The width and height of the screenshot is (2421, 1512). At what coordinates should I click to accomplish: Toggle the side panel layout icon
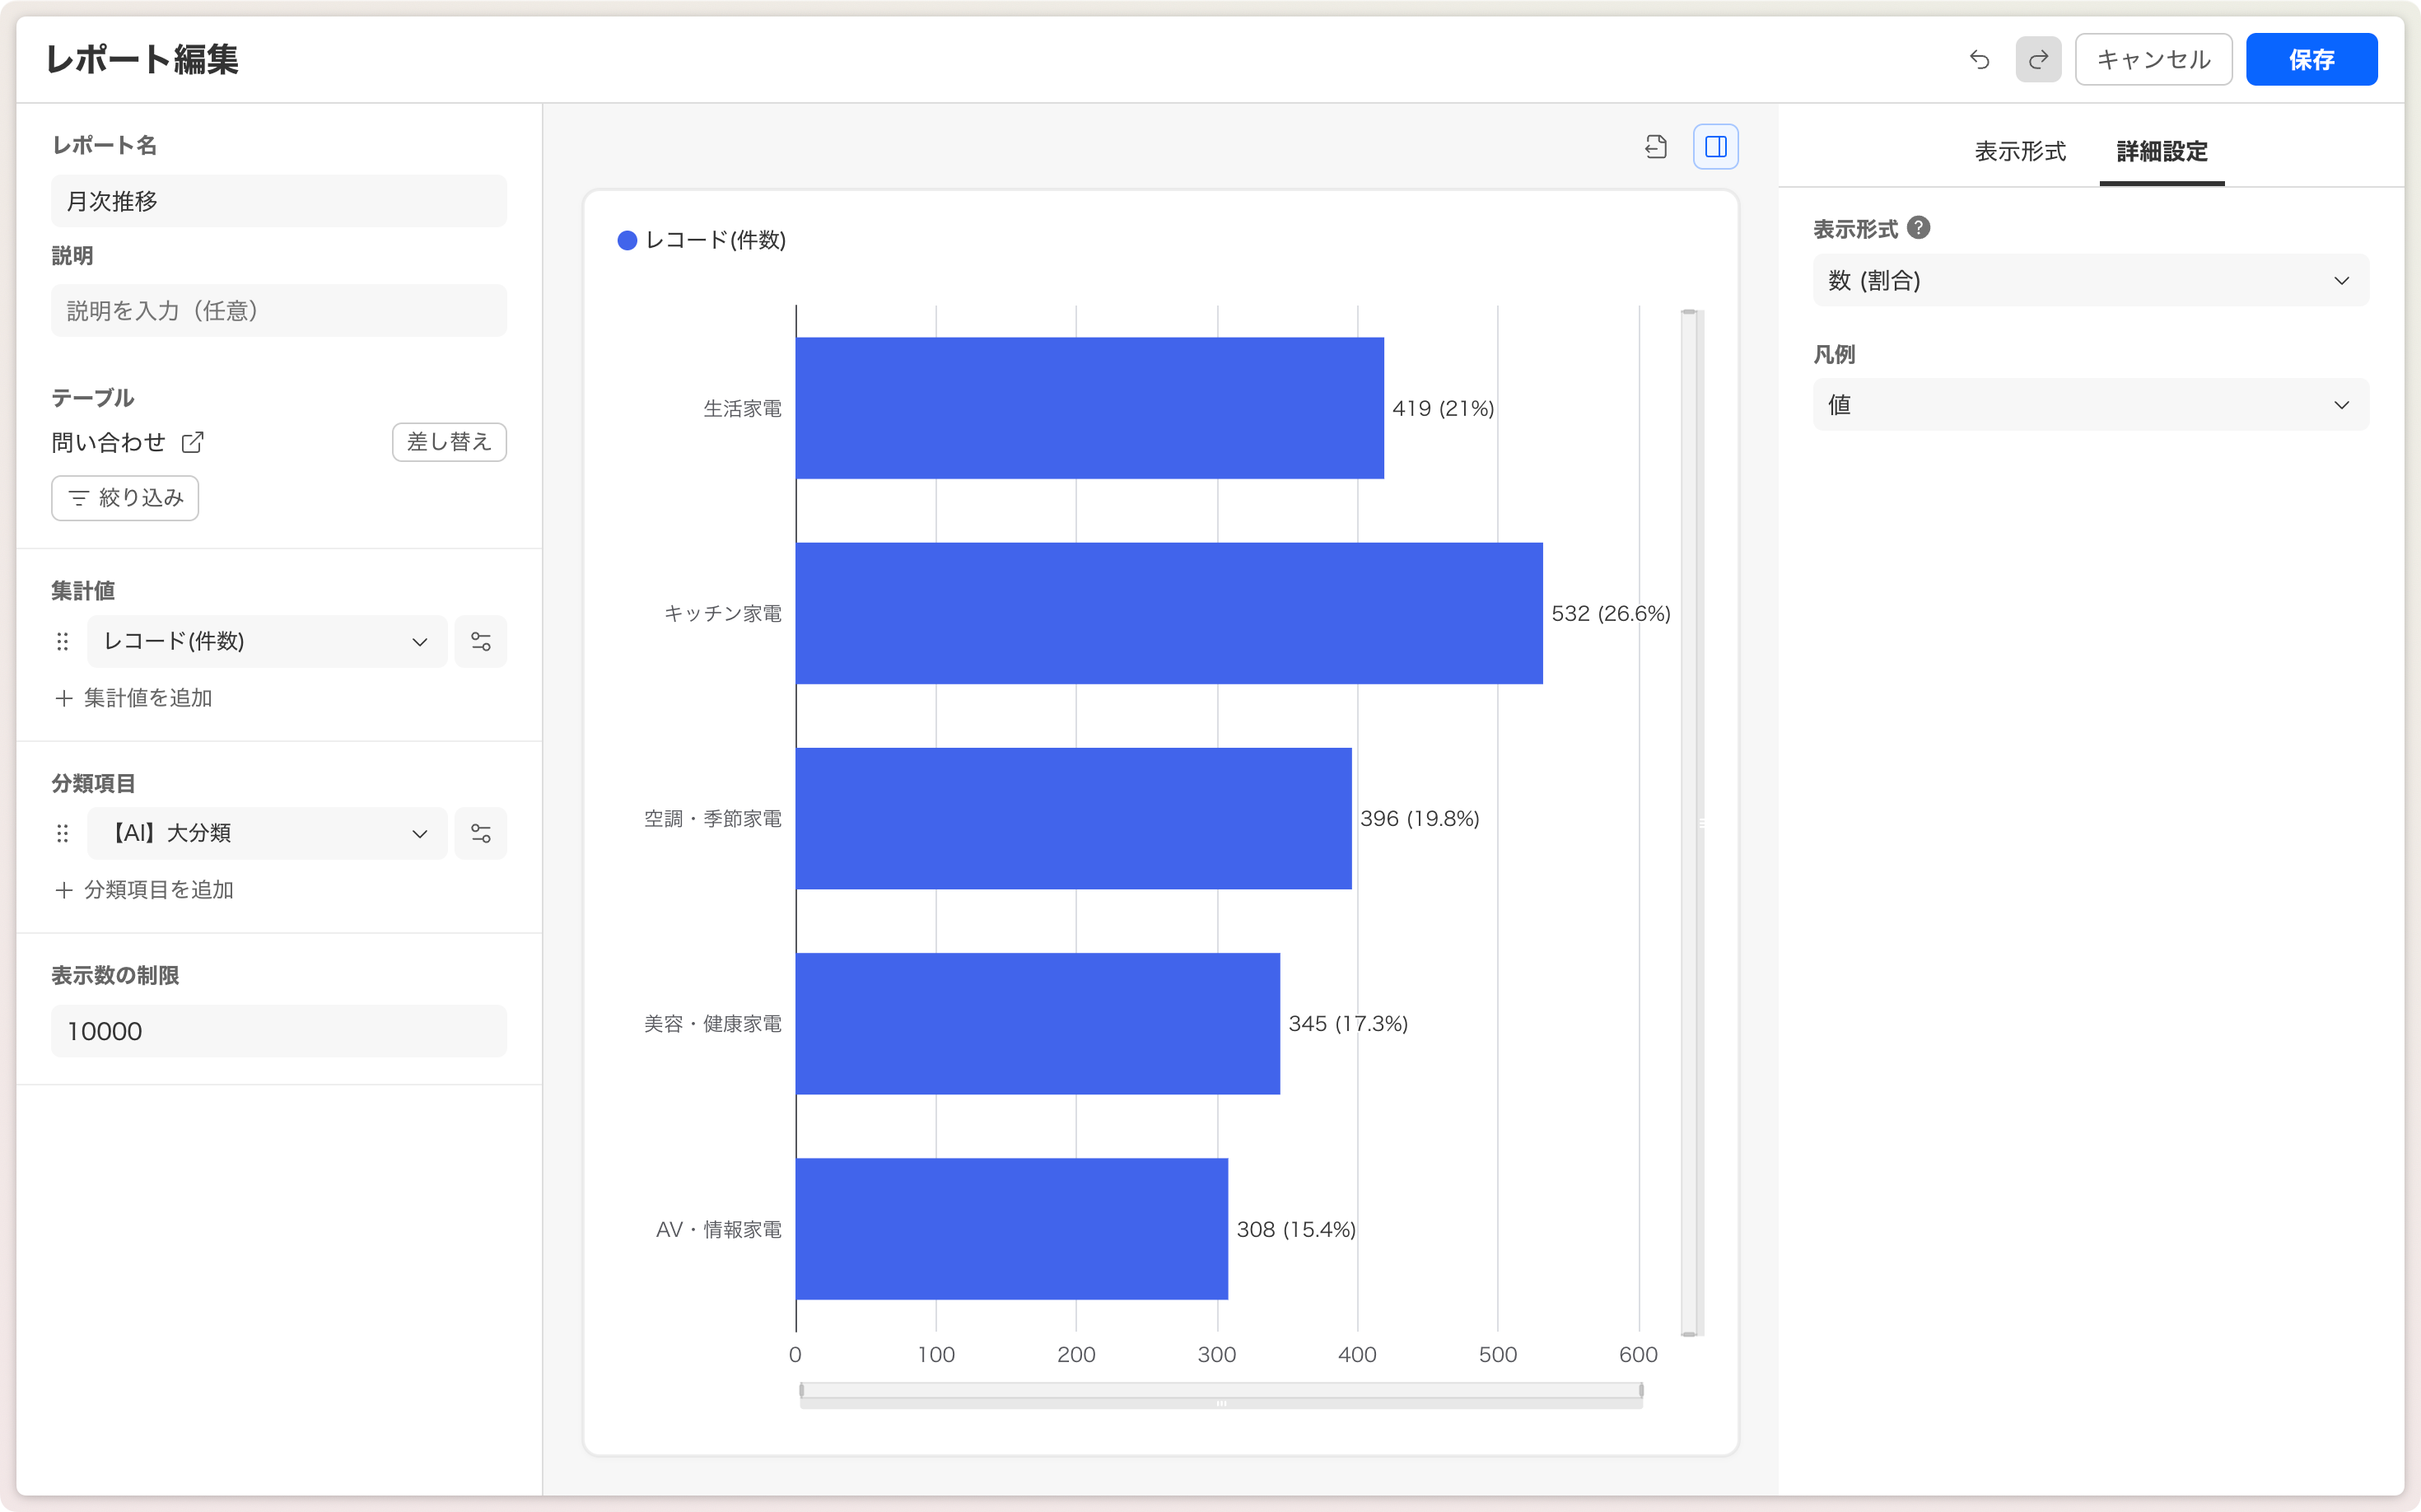click(1715, 147)
